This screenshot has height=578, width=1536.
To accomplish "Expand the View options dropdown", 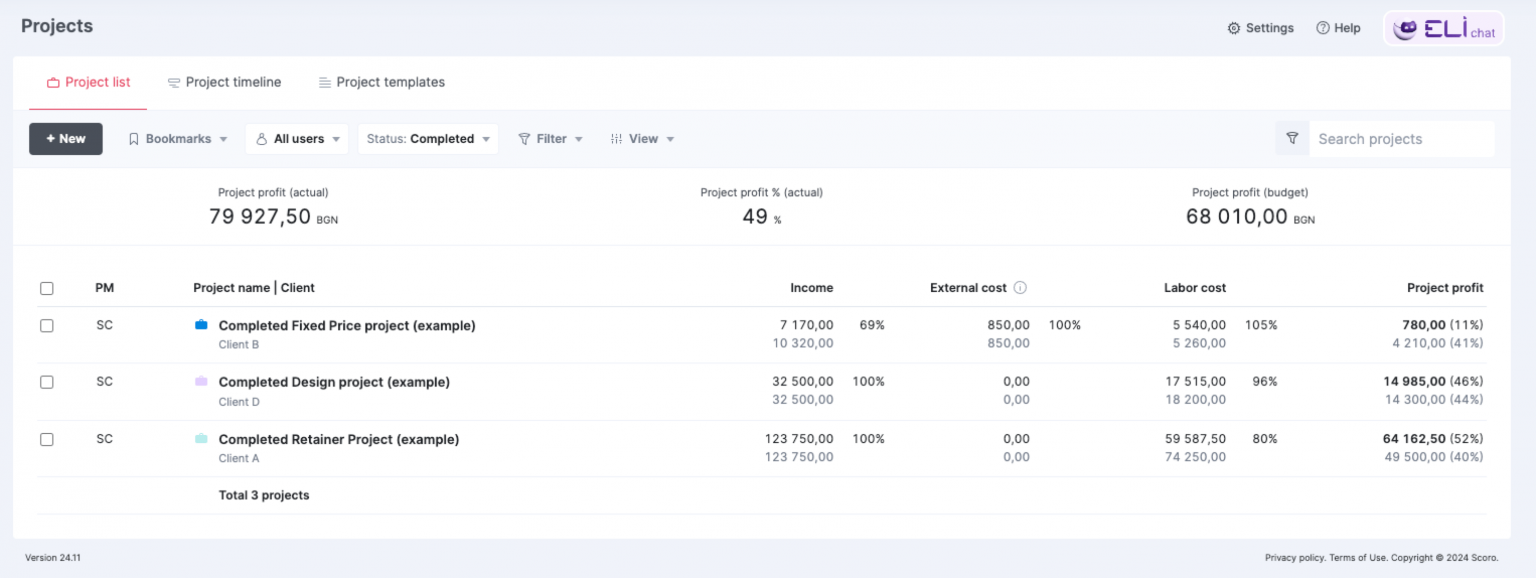I will click(642, 139).
